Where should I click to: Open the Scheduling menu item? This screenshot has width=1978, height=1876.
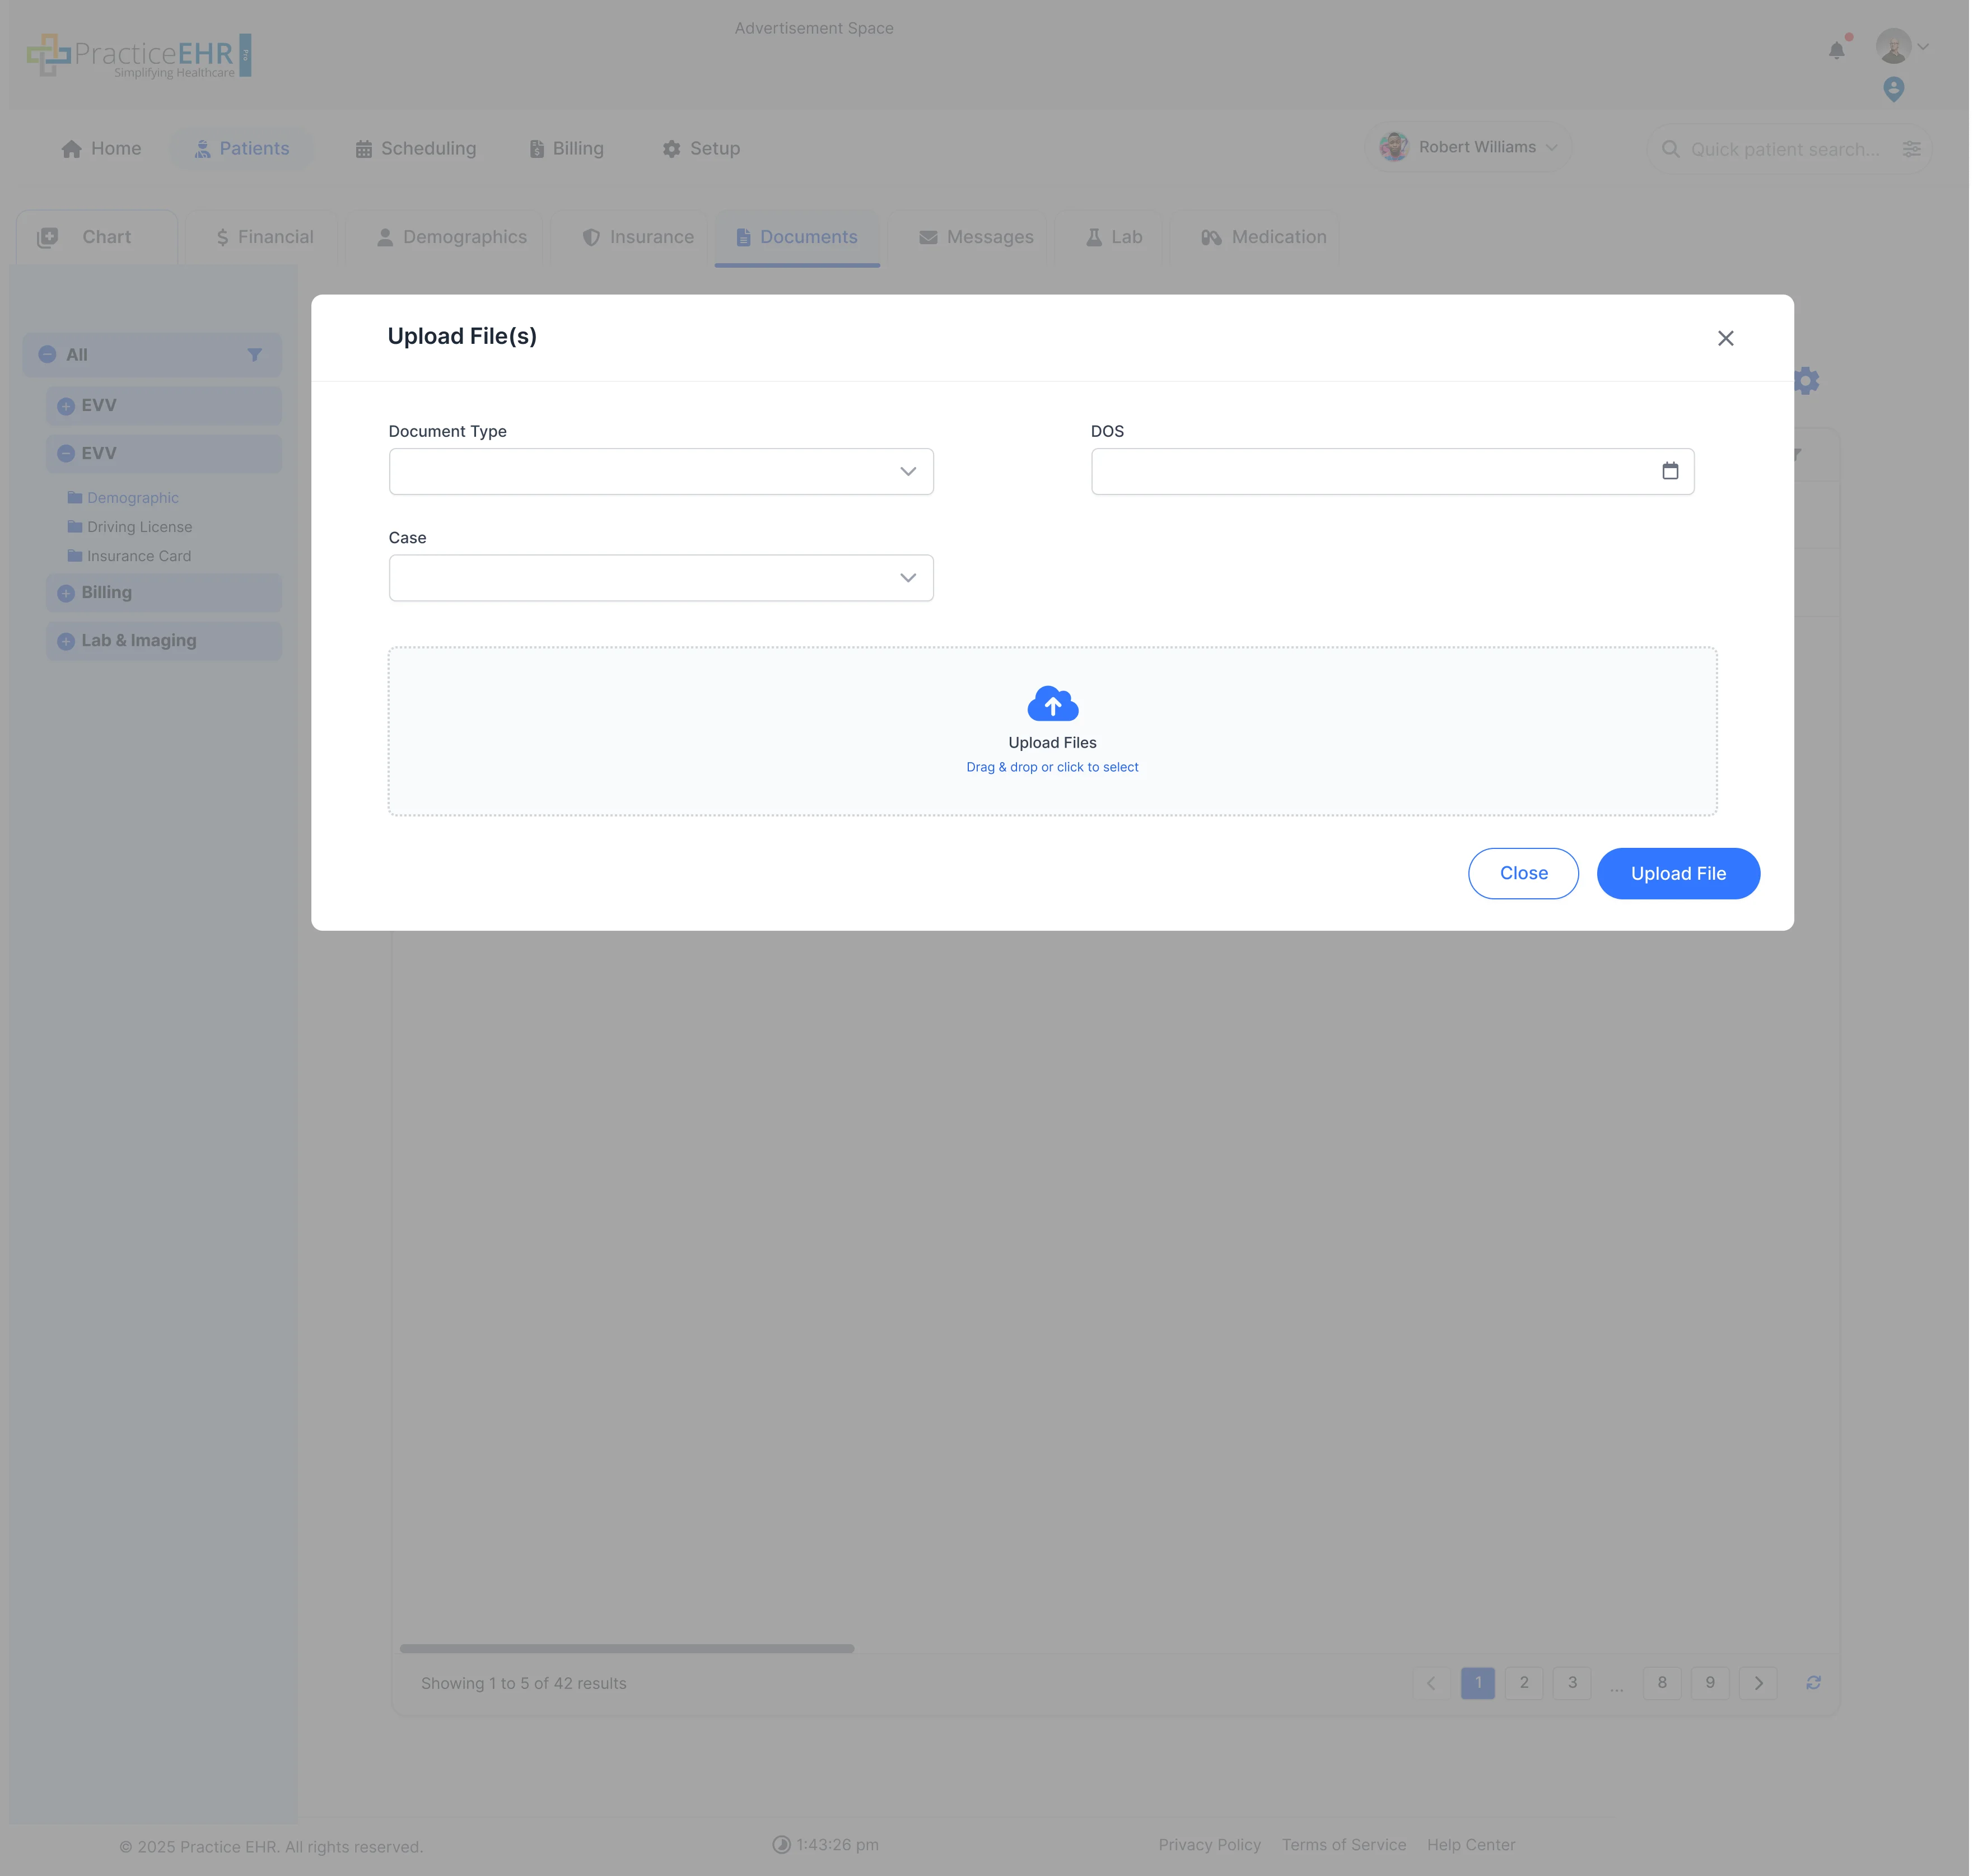click(x=414, y=148)
